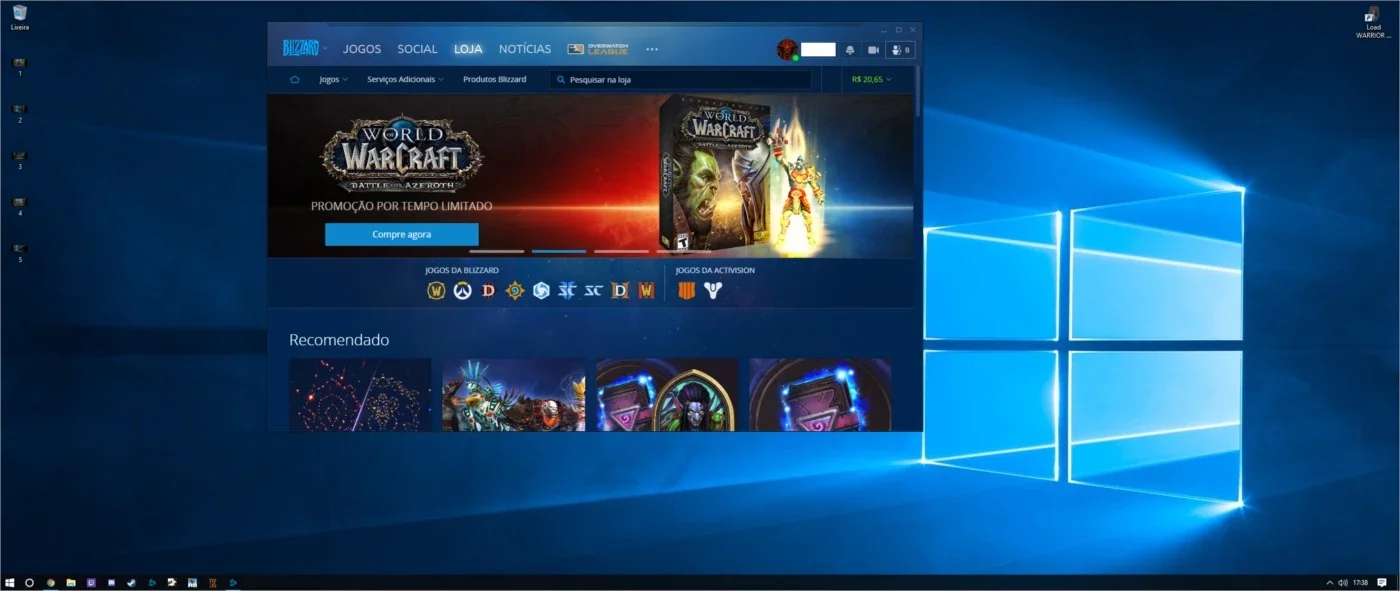
Task: Open the World of Warcraft game icon
Action: 436,290
